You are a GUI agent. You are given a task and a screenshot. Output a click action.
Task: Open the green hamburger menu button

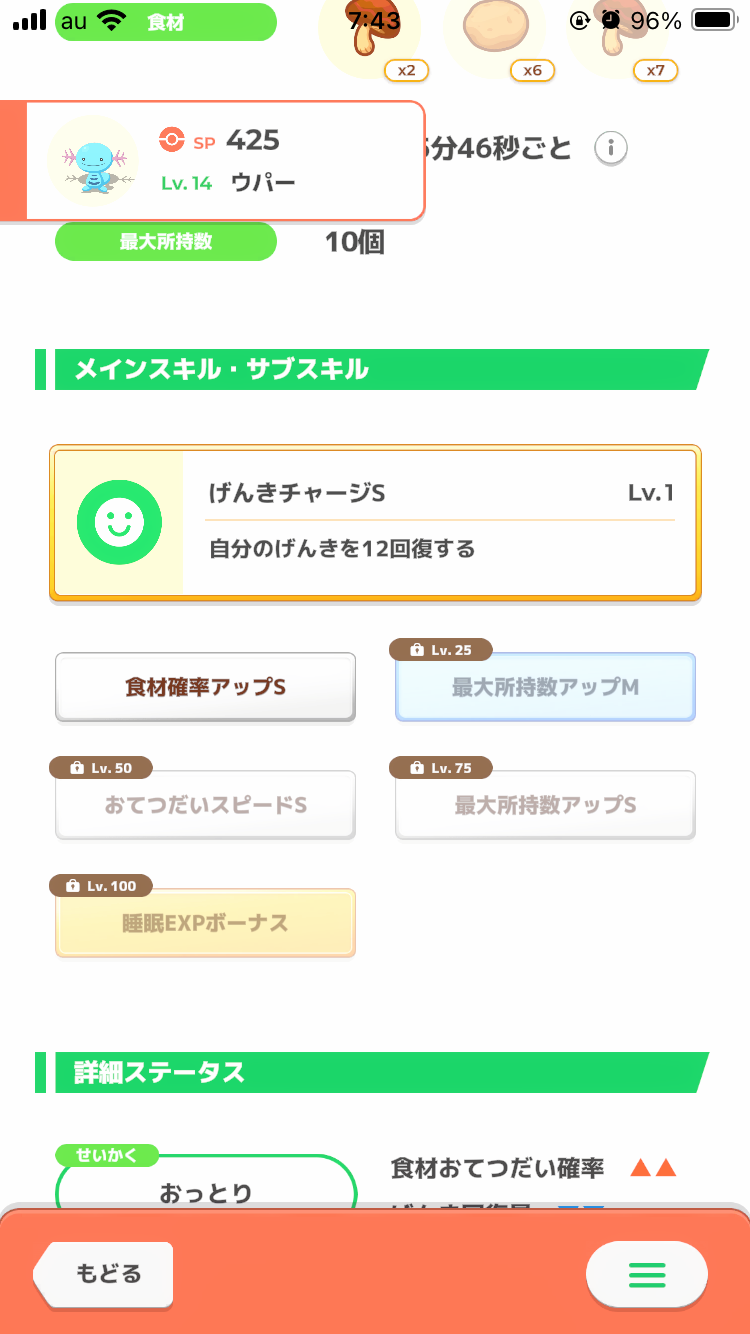pos(646,1274)
